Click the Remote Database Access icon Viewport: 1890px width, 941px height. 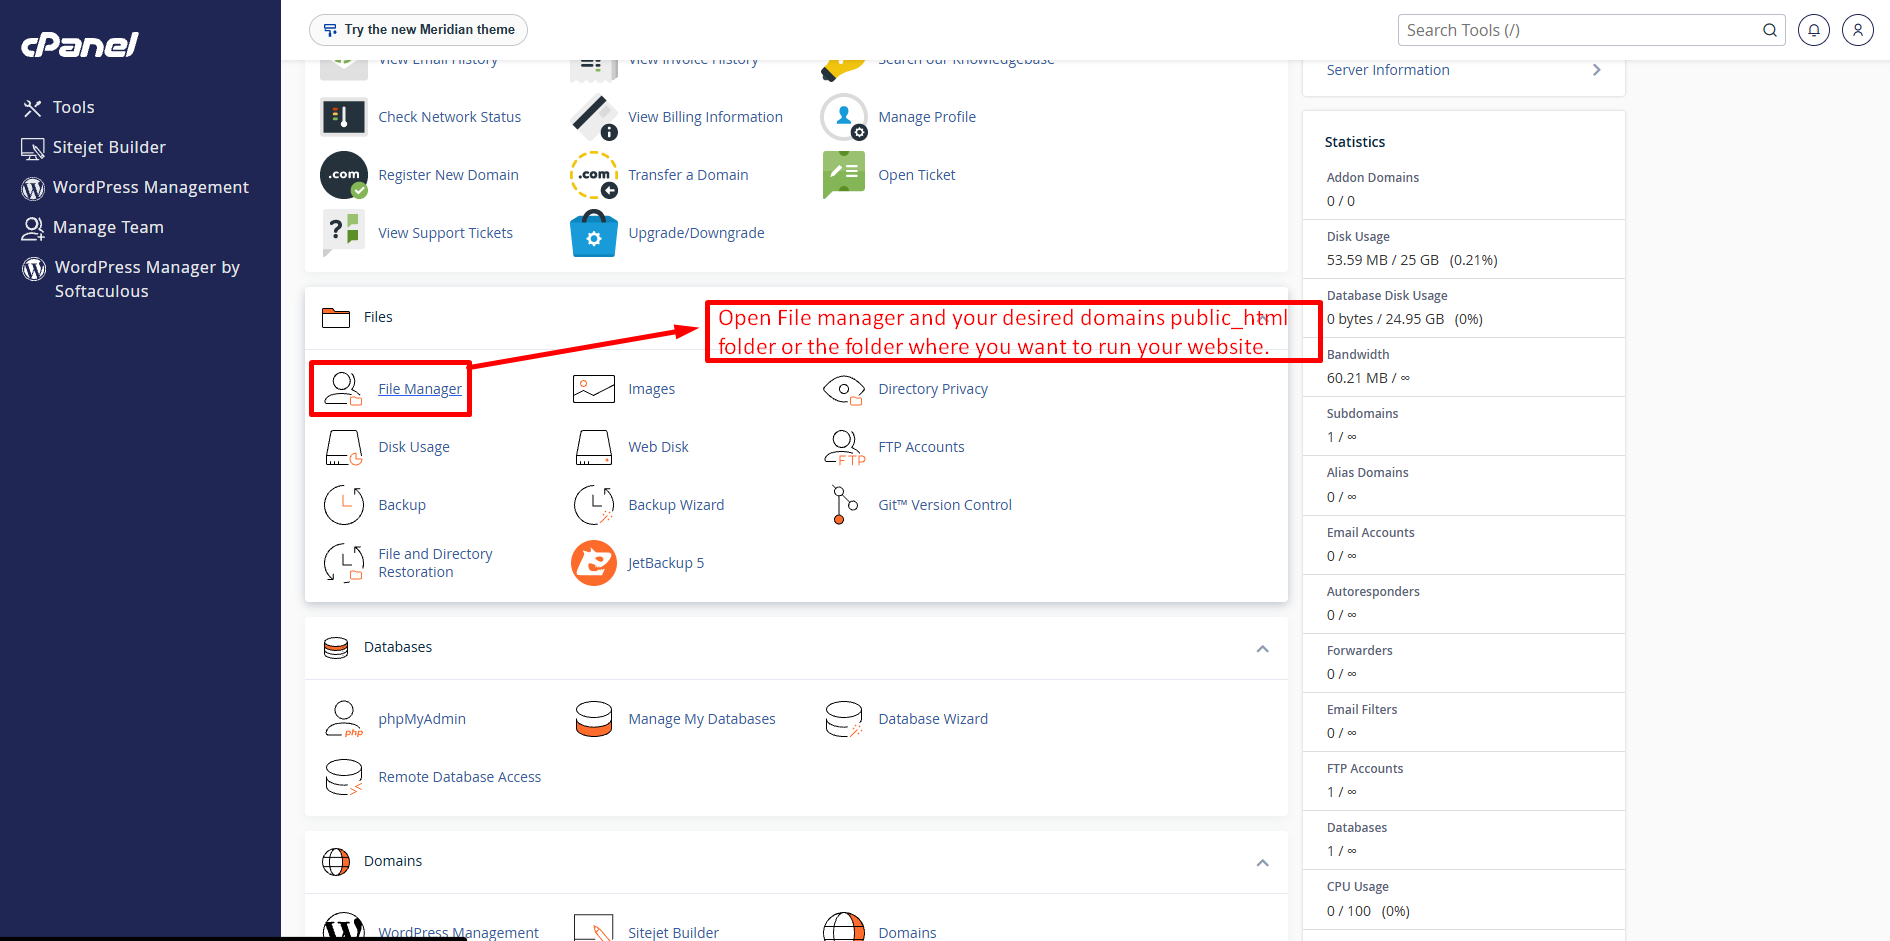pos(343,777)
